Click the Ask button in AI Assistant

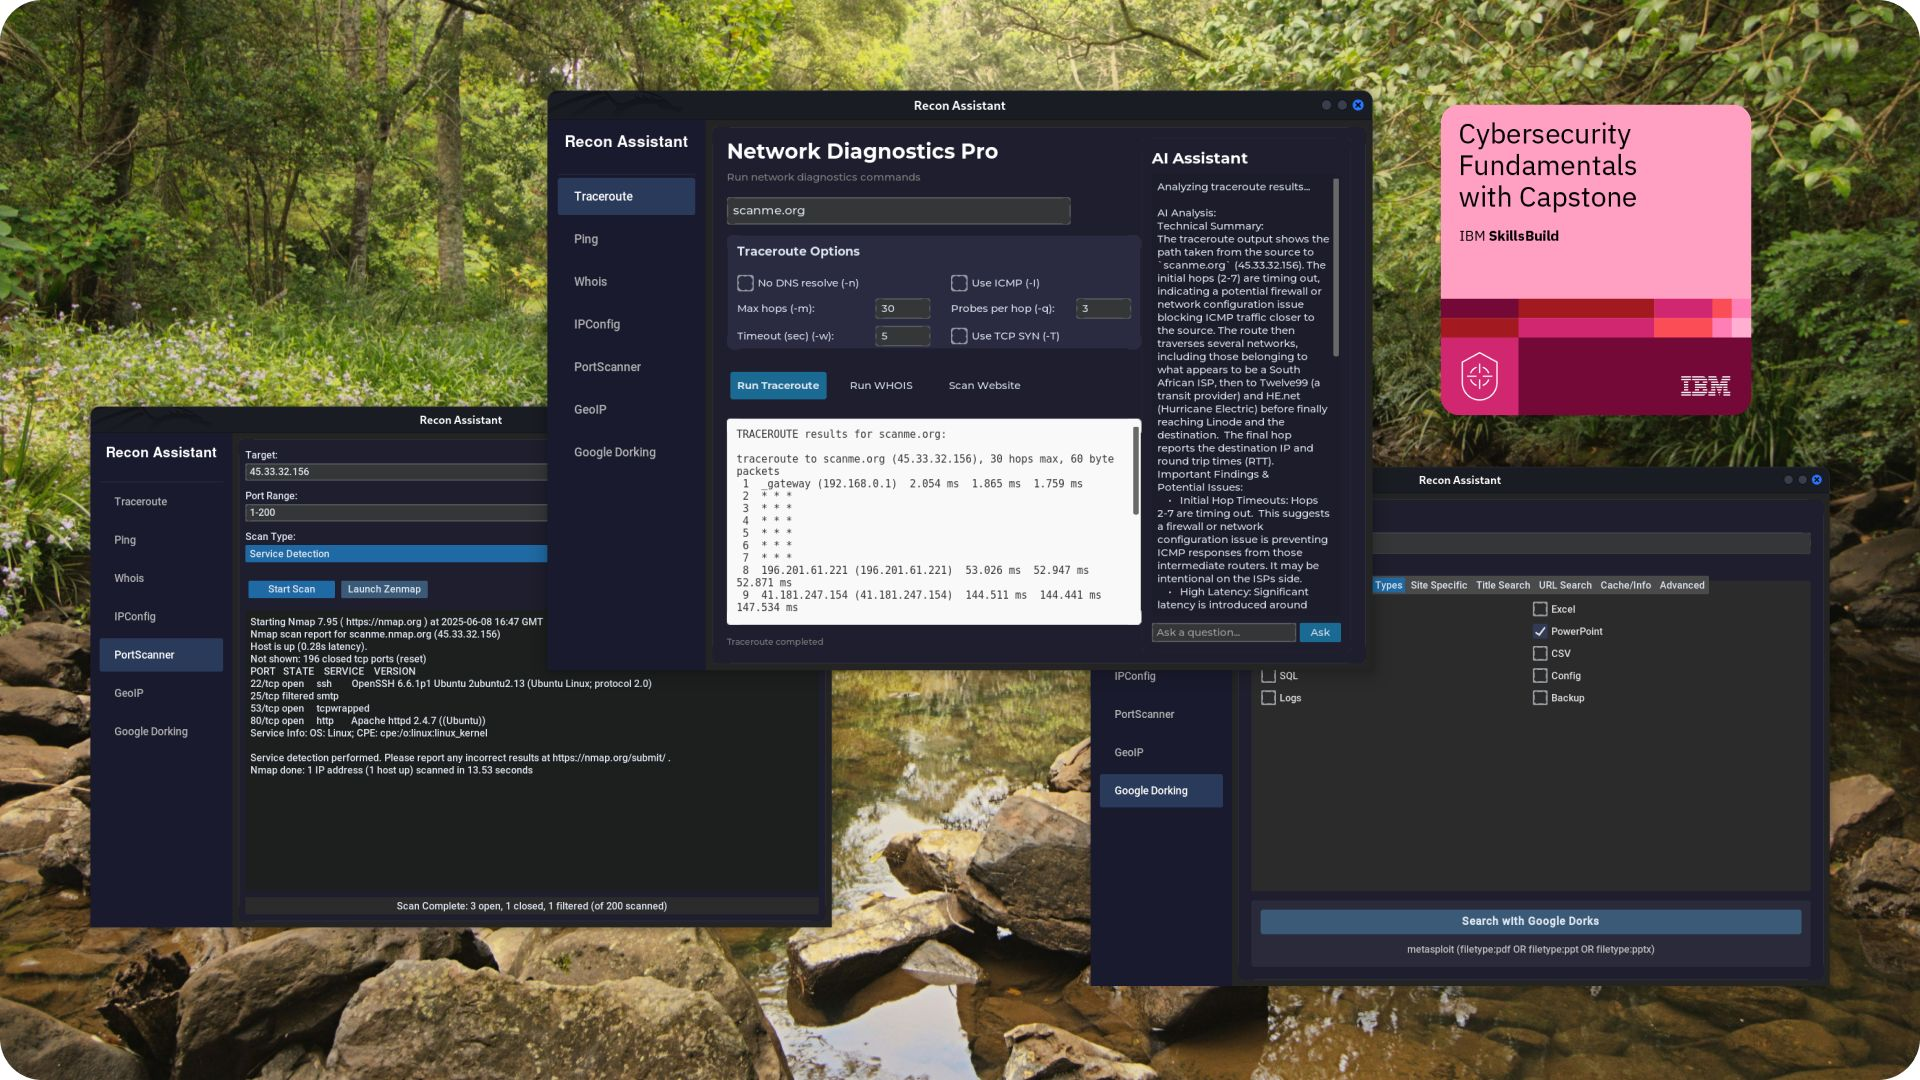tap(1320, 632)
